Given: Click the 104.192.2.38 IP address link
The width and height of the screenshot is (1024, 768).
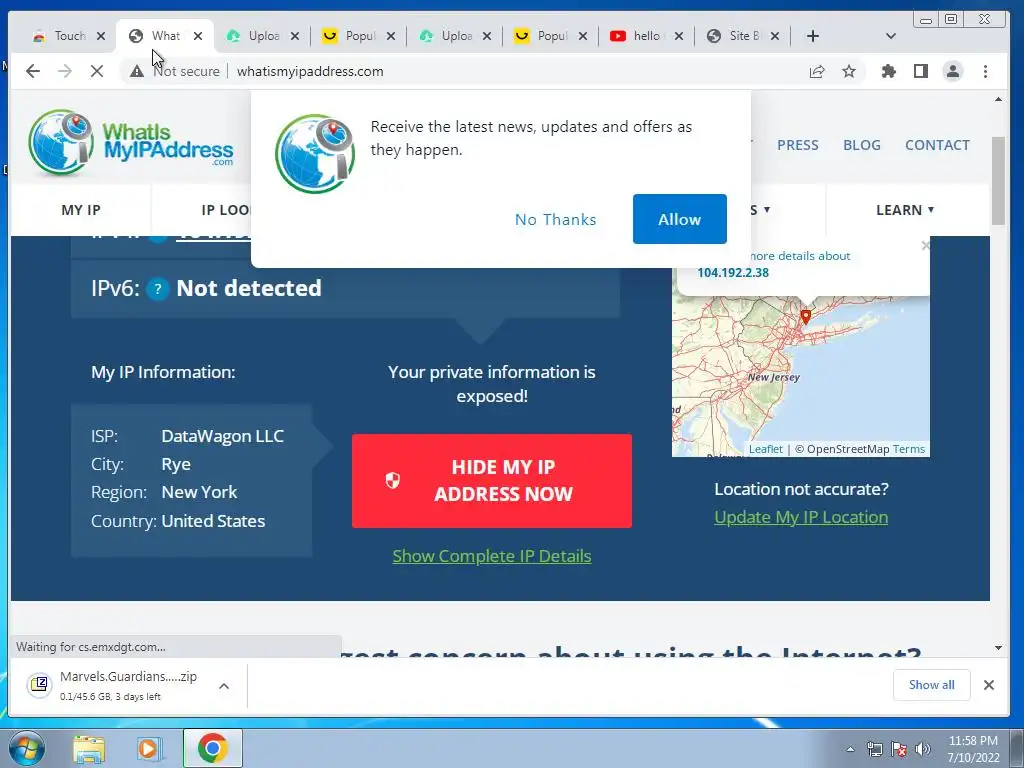Looking at the screenshot, I should click(x=733, y=273).
